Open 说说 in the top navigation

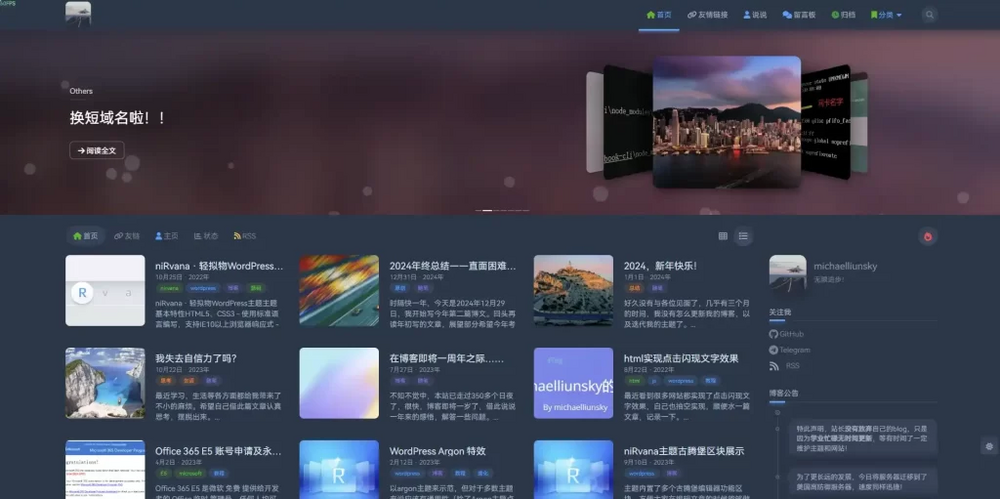pyautogui.click(x=755, y=15)
